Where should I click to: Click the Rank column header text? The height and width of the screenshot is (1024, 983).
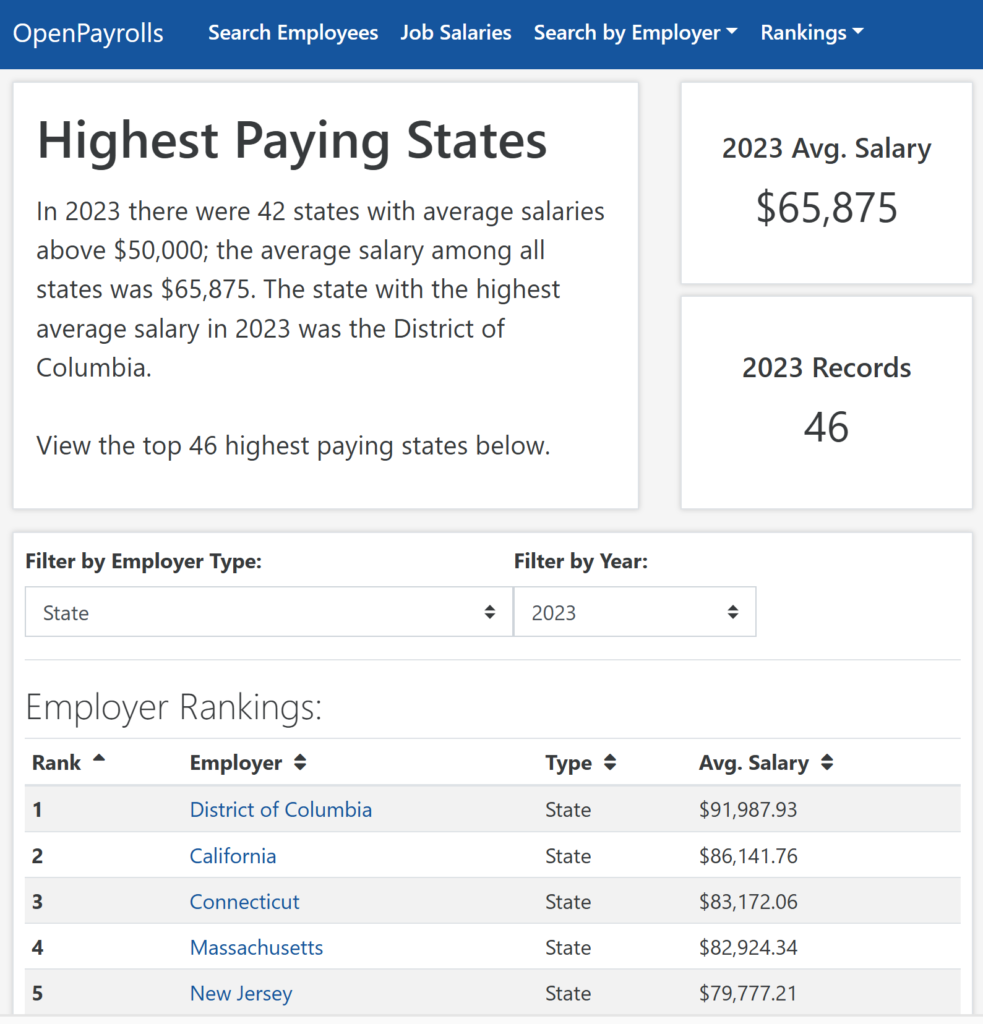[x=56, y=763]
